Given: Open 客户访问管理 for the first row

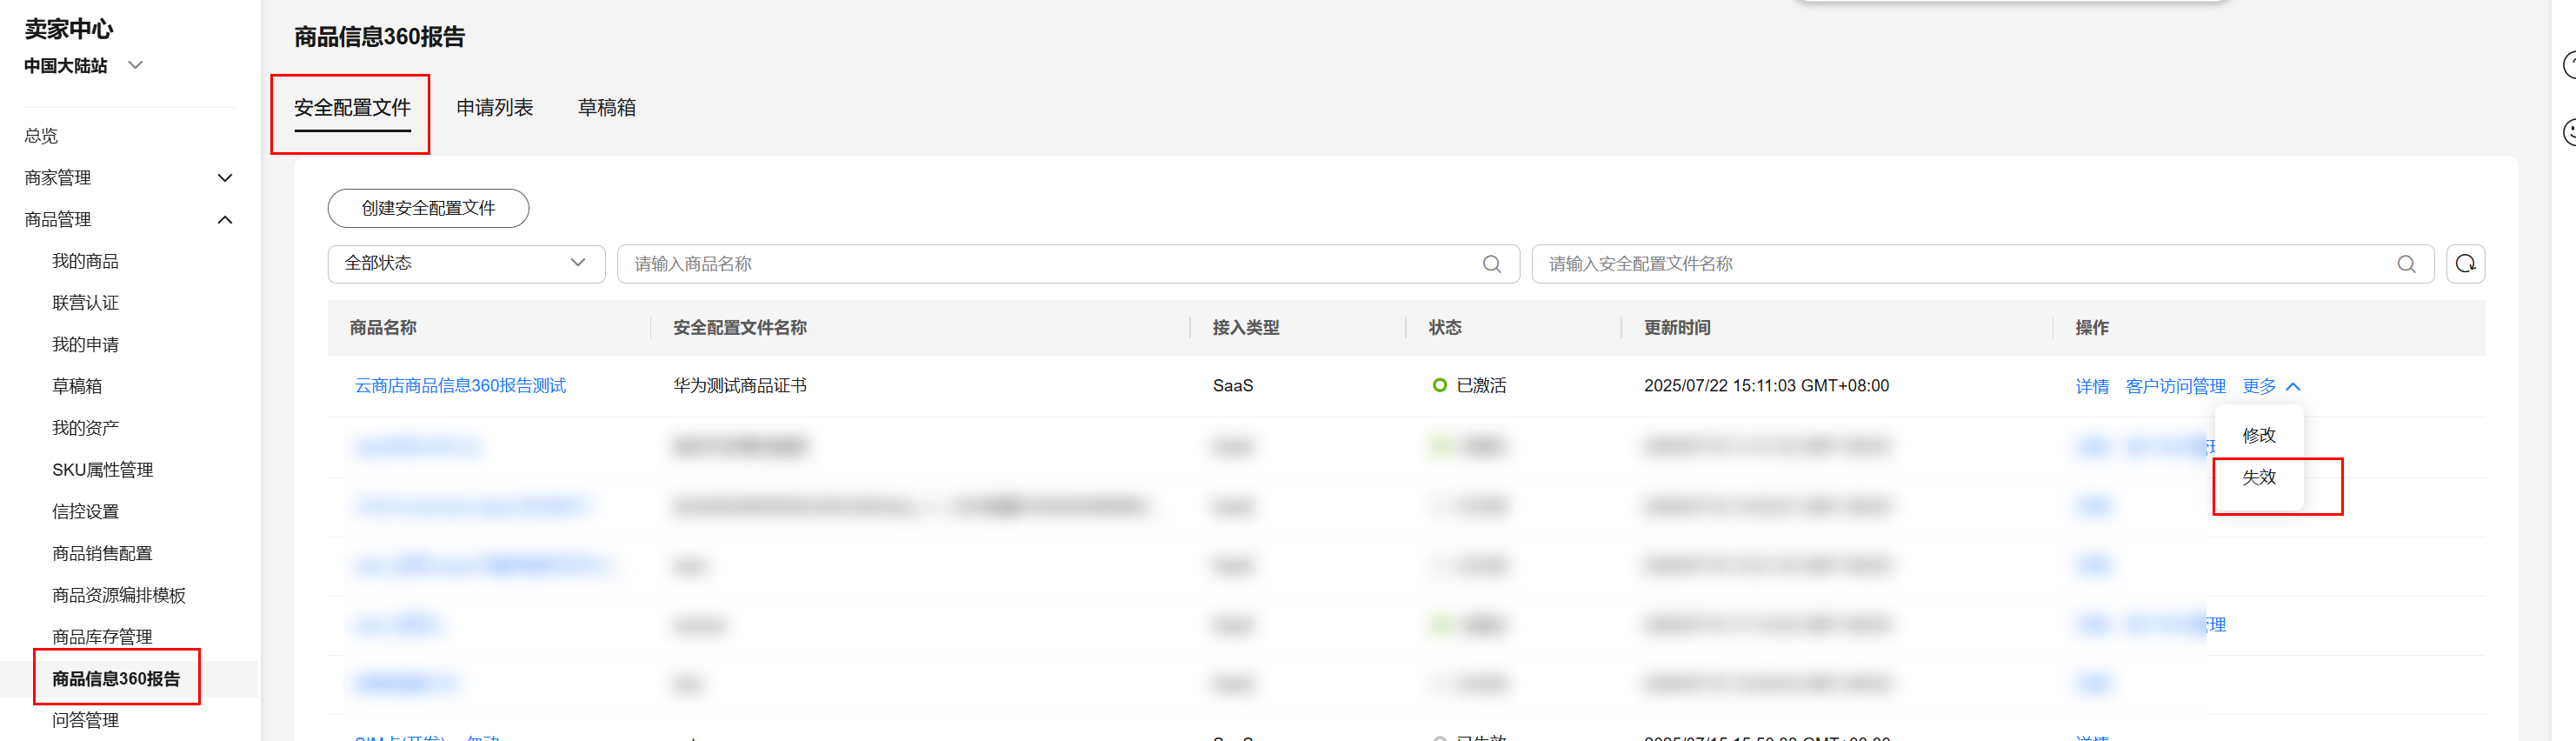Looking at the screenshot, I should (2175, 386).
